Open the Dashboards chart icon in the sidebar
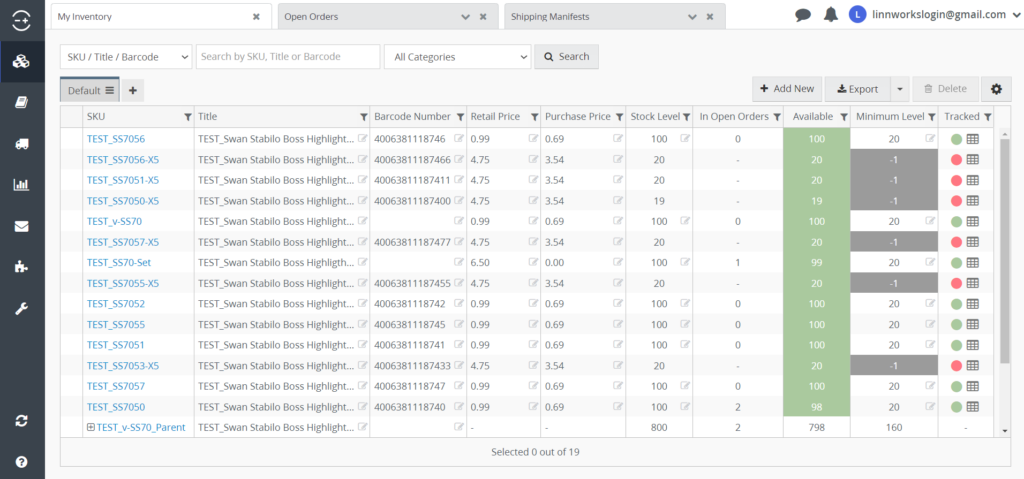The height and width of the screenshot is (479, 1024). click(22, 185)
